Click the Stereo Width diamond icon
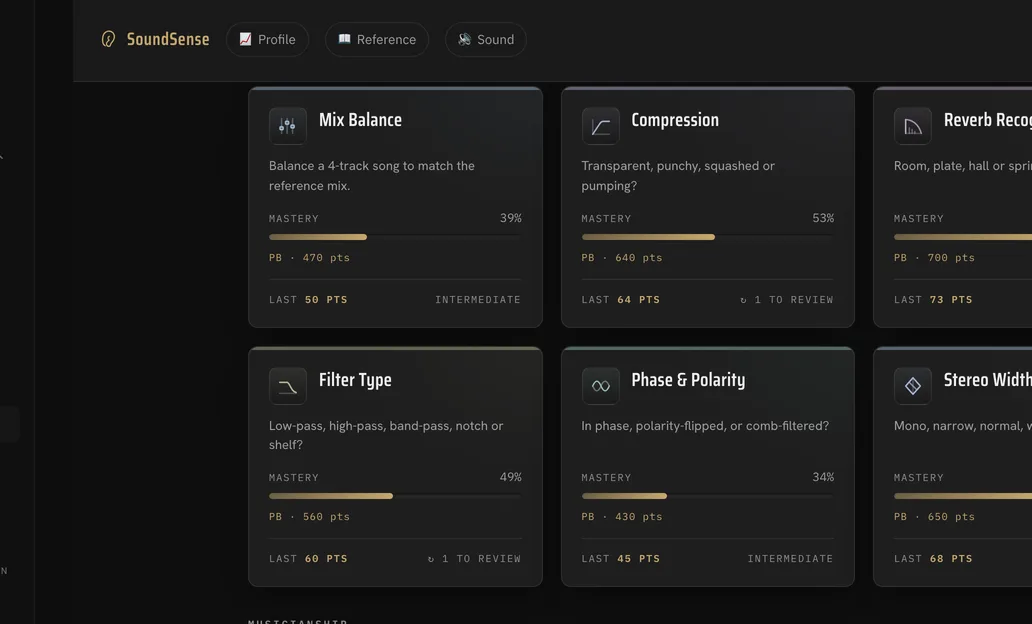 [x=913, y=386]
